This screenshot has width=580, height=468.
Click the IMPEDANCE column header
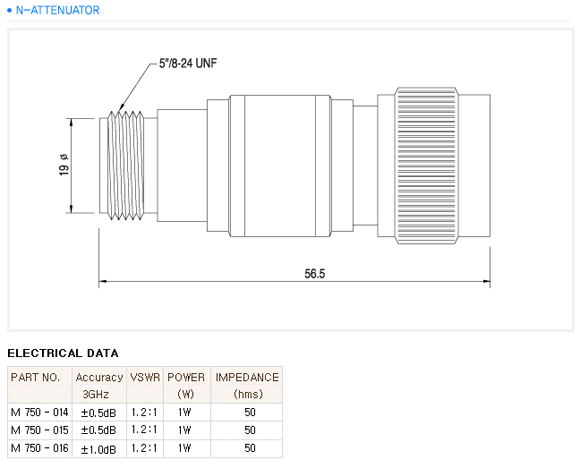[x=247, y=377]
